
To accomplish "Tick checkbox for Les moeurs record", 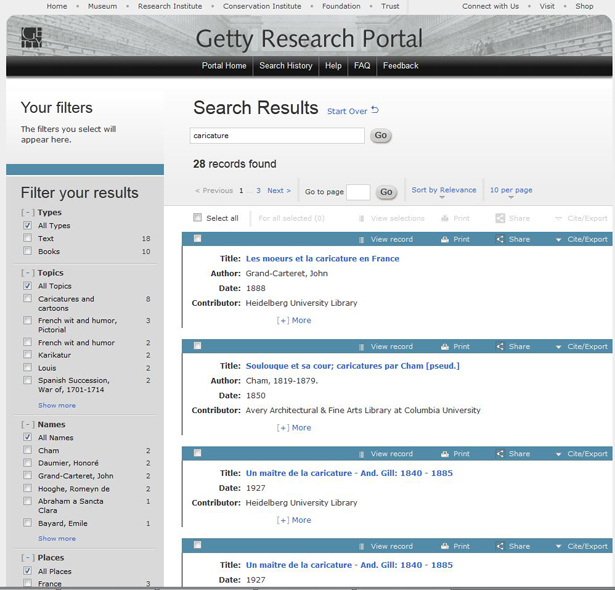I will pyautogui.click(x=197, y=239).
